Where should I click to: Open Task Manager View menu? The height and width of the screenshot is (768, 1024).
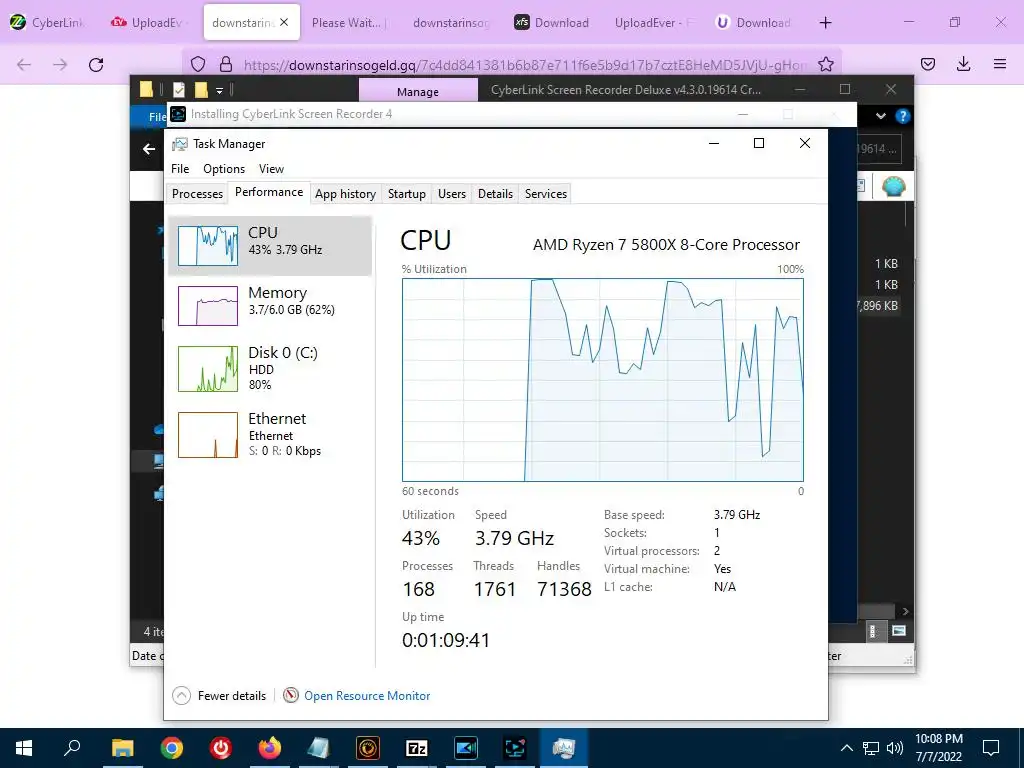pyautogui.click(x=271, y=168)
